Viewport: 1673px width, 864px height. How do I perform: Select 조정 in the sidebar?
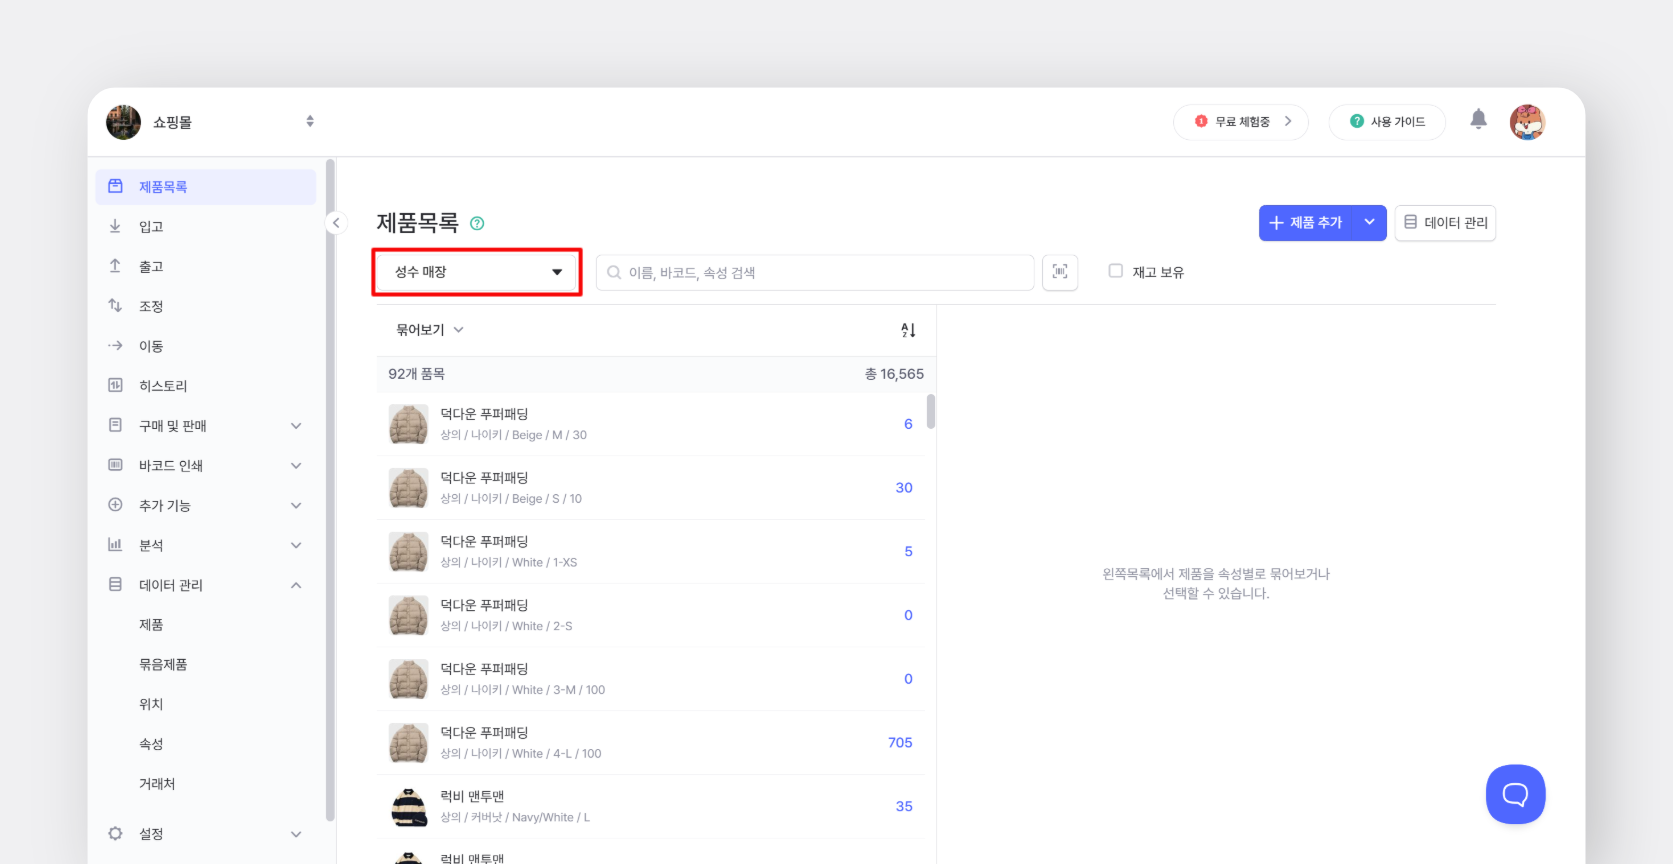click(x=206, y=306)
